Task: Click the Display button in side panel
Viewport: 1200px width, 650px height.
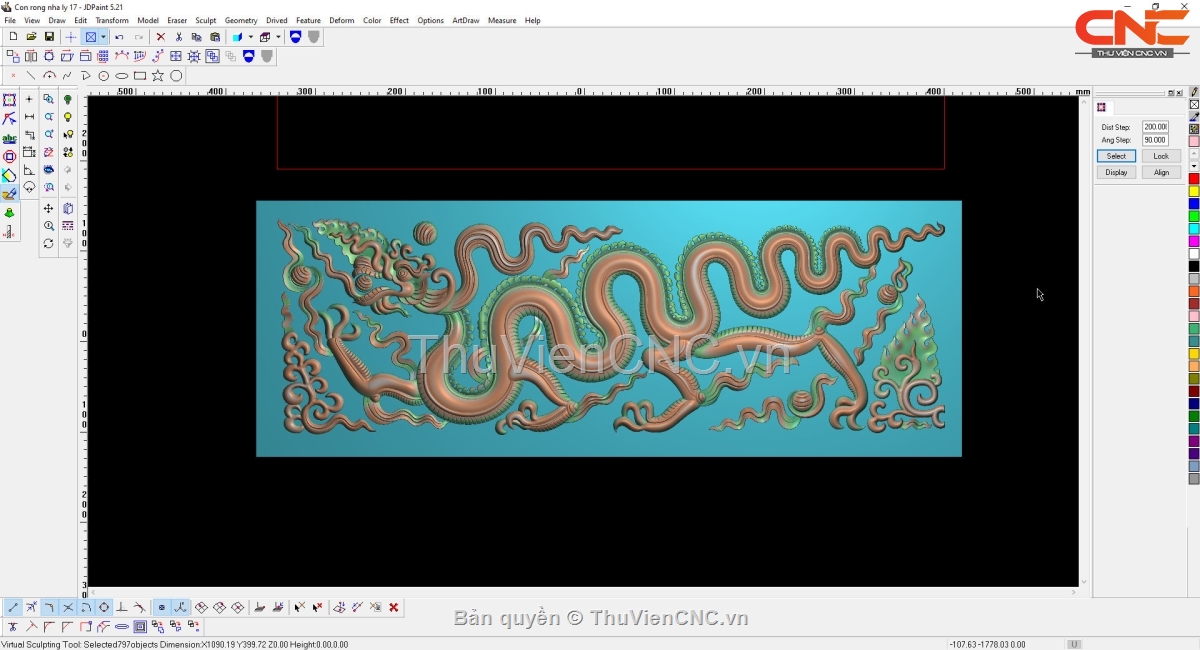Action: tap(1116, 172)
